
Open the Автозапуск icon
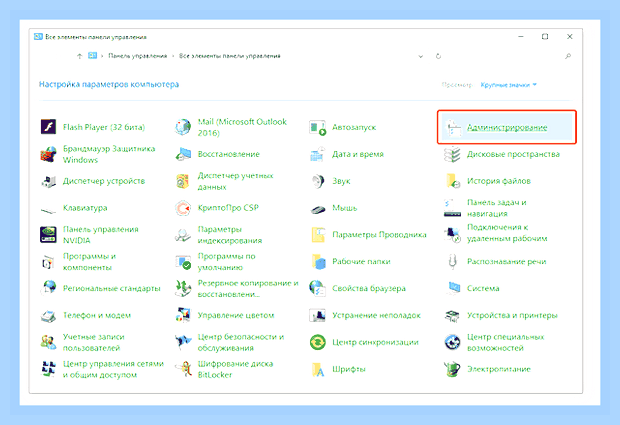tap(318, 127)
